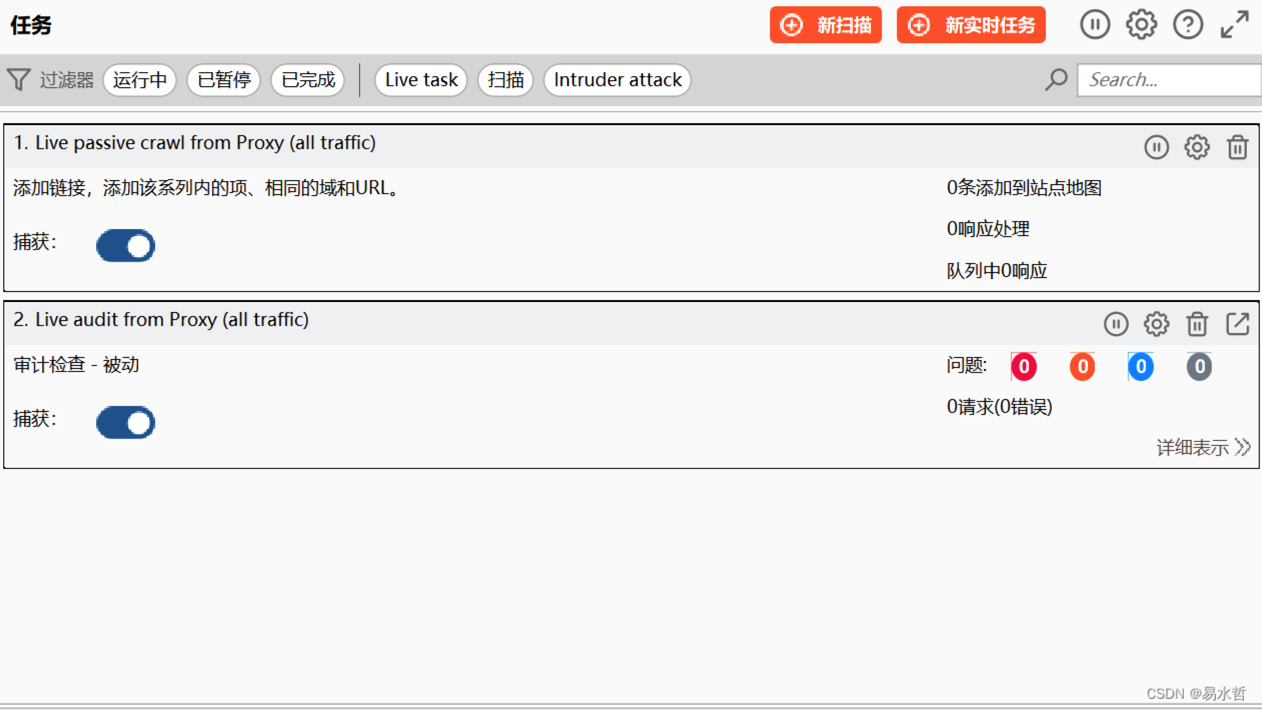Click the 新扫描 button
The image size is (1262, 711).
(826, 25)
